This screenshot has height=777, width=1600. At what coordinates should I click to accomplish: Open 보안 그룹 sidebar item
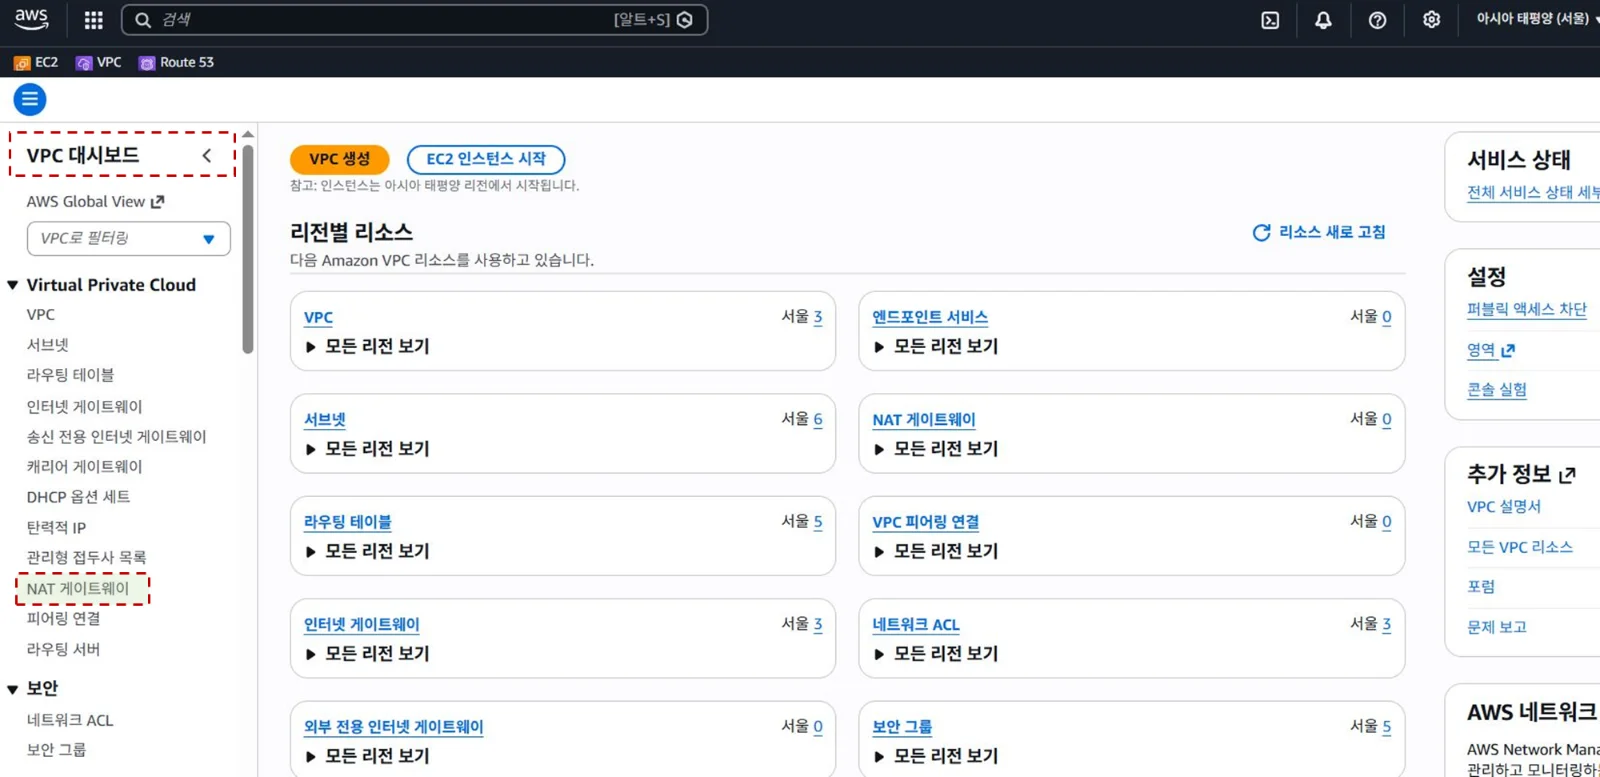(x=56, y=749)
